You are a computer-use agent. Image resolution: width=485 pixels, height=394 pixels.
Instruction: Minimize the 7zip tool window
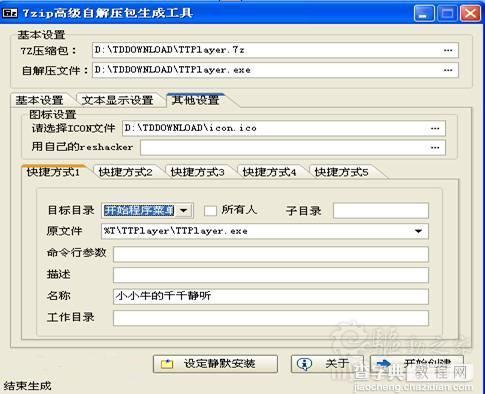coord(424,14)
